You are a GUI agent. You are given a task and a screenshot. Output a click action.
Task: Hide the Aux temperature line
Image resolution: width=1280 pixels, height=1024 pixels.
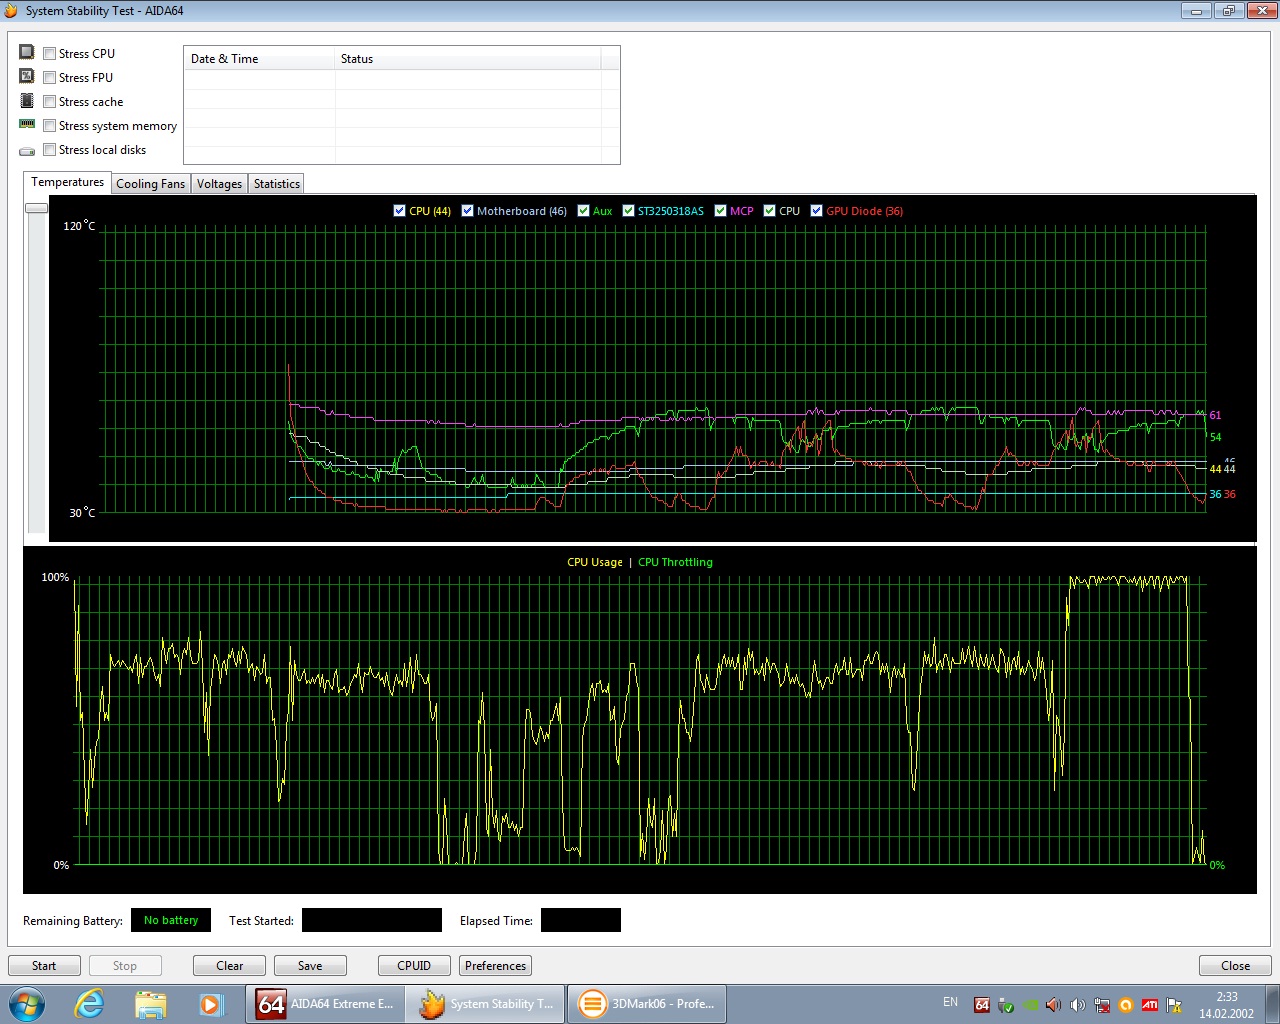pos(583,211)
